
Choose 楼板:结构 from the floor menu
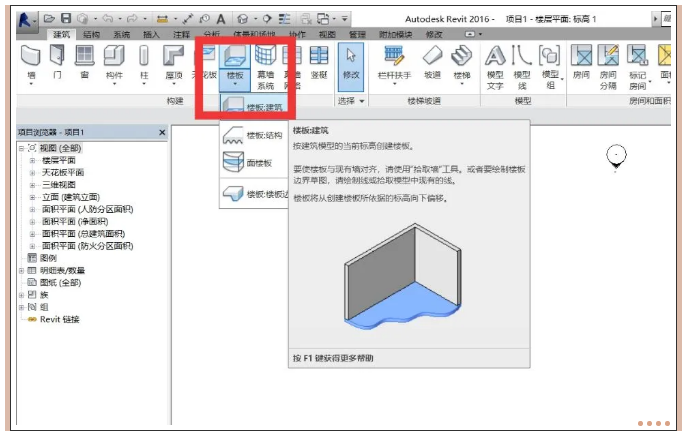(x=253, y=135)
